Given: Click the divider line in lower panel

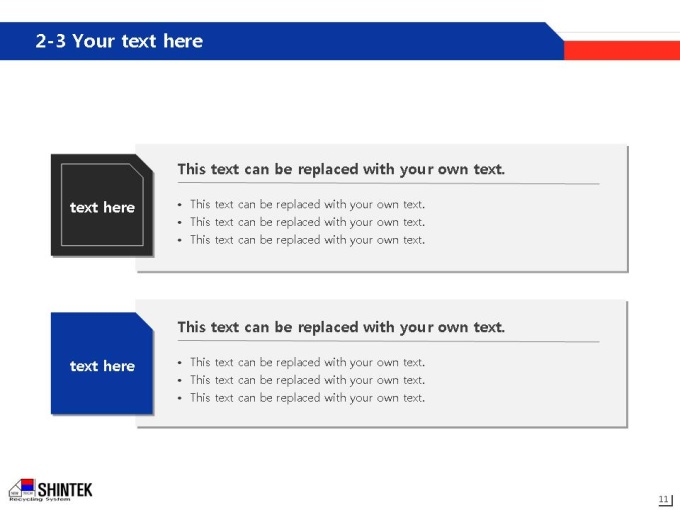Looking at the screenshot, I should click(x=388, y=341).
